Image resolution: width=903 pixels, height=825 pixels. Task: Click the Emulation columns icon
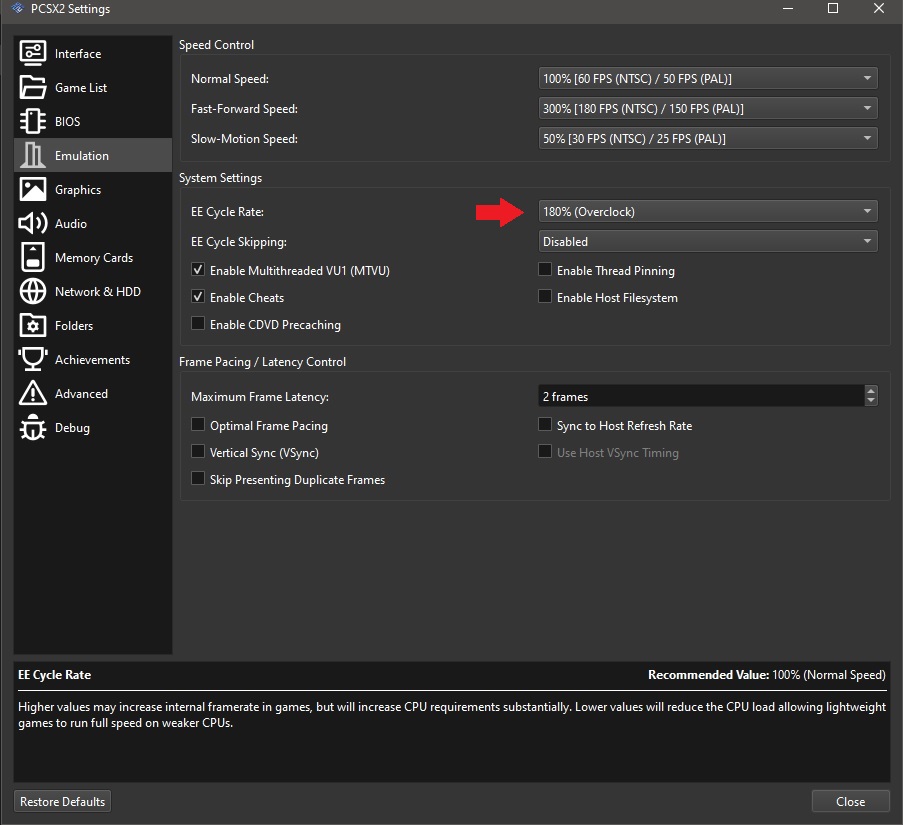coord(33,155)
